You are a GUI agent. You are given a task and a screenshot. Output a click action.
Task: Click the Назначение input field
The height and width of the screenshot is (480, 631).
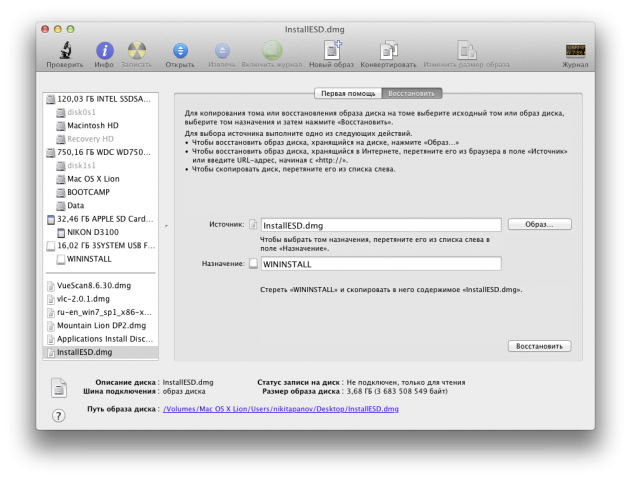[x=380, y=263]
